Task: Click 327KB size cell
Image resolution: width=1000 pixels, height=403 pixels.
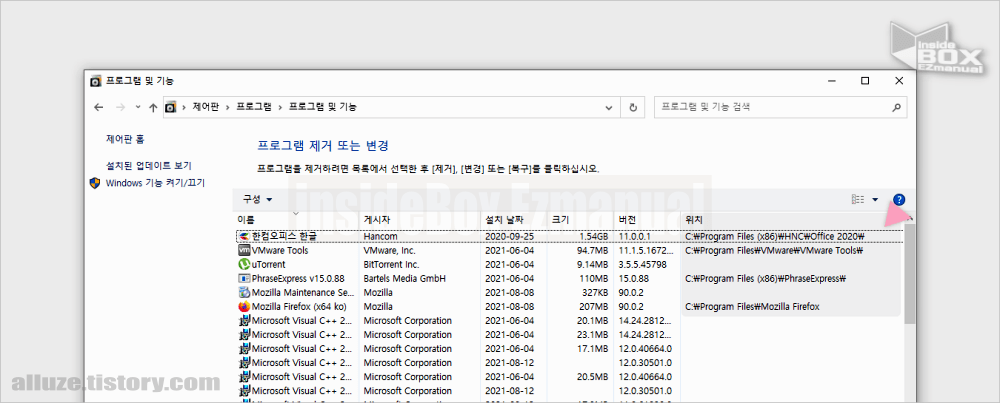Action: [596, 293]
